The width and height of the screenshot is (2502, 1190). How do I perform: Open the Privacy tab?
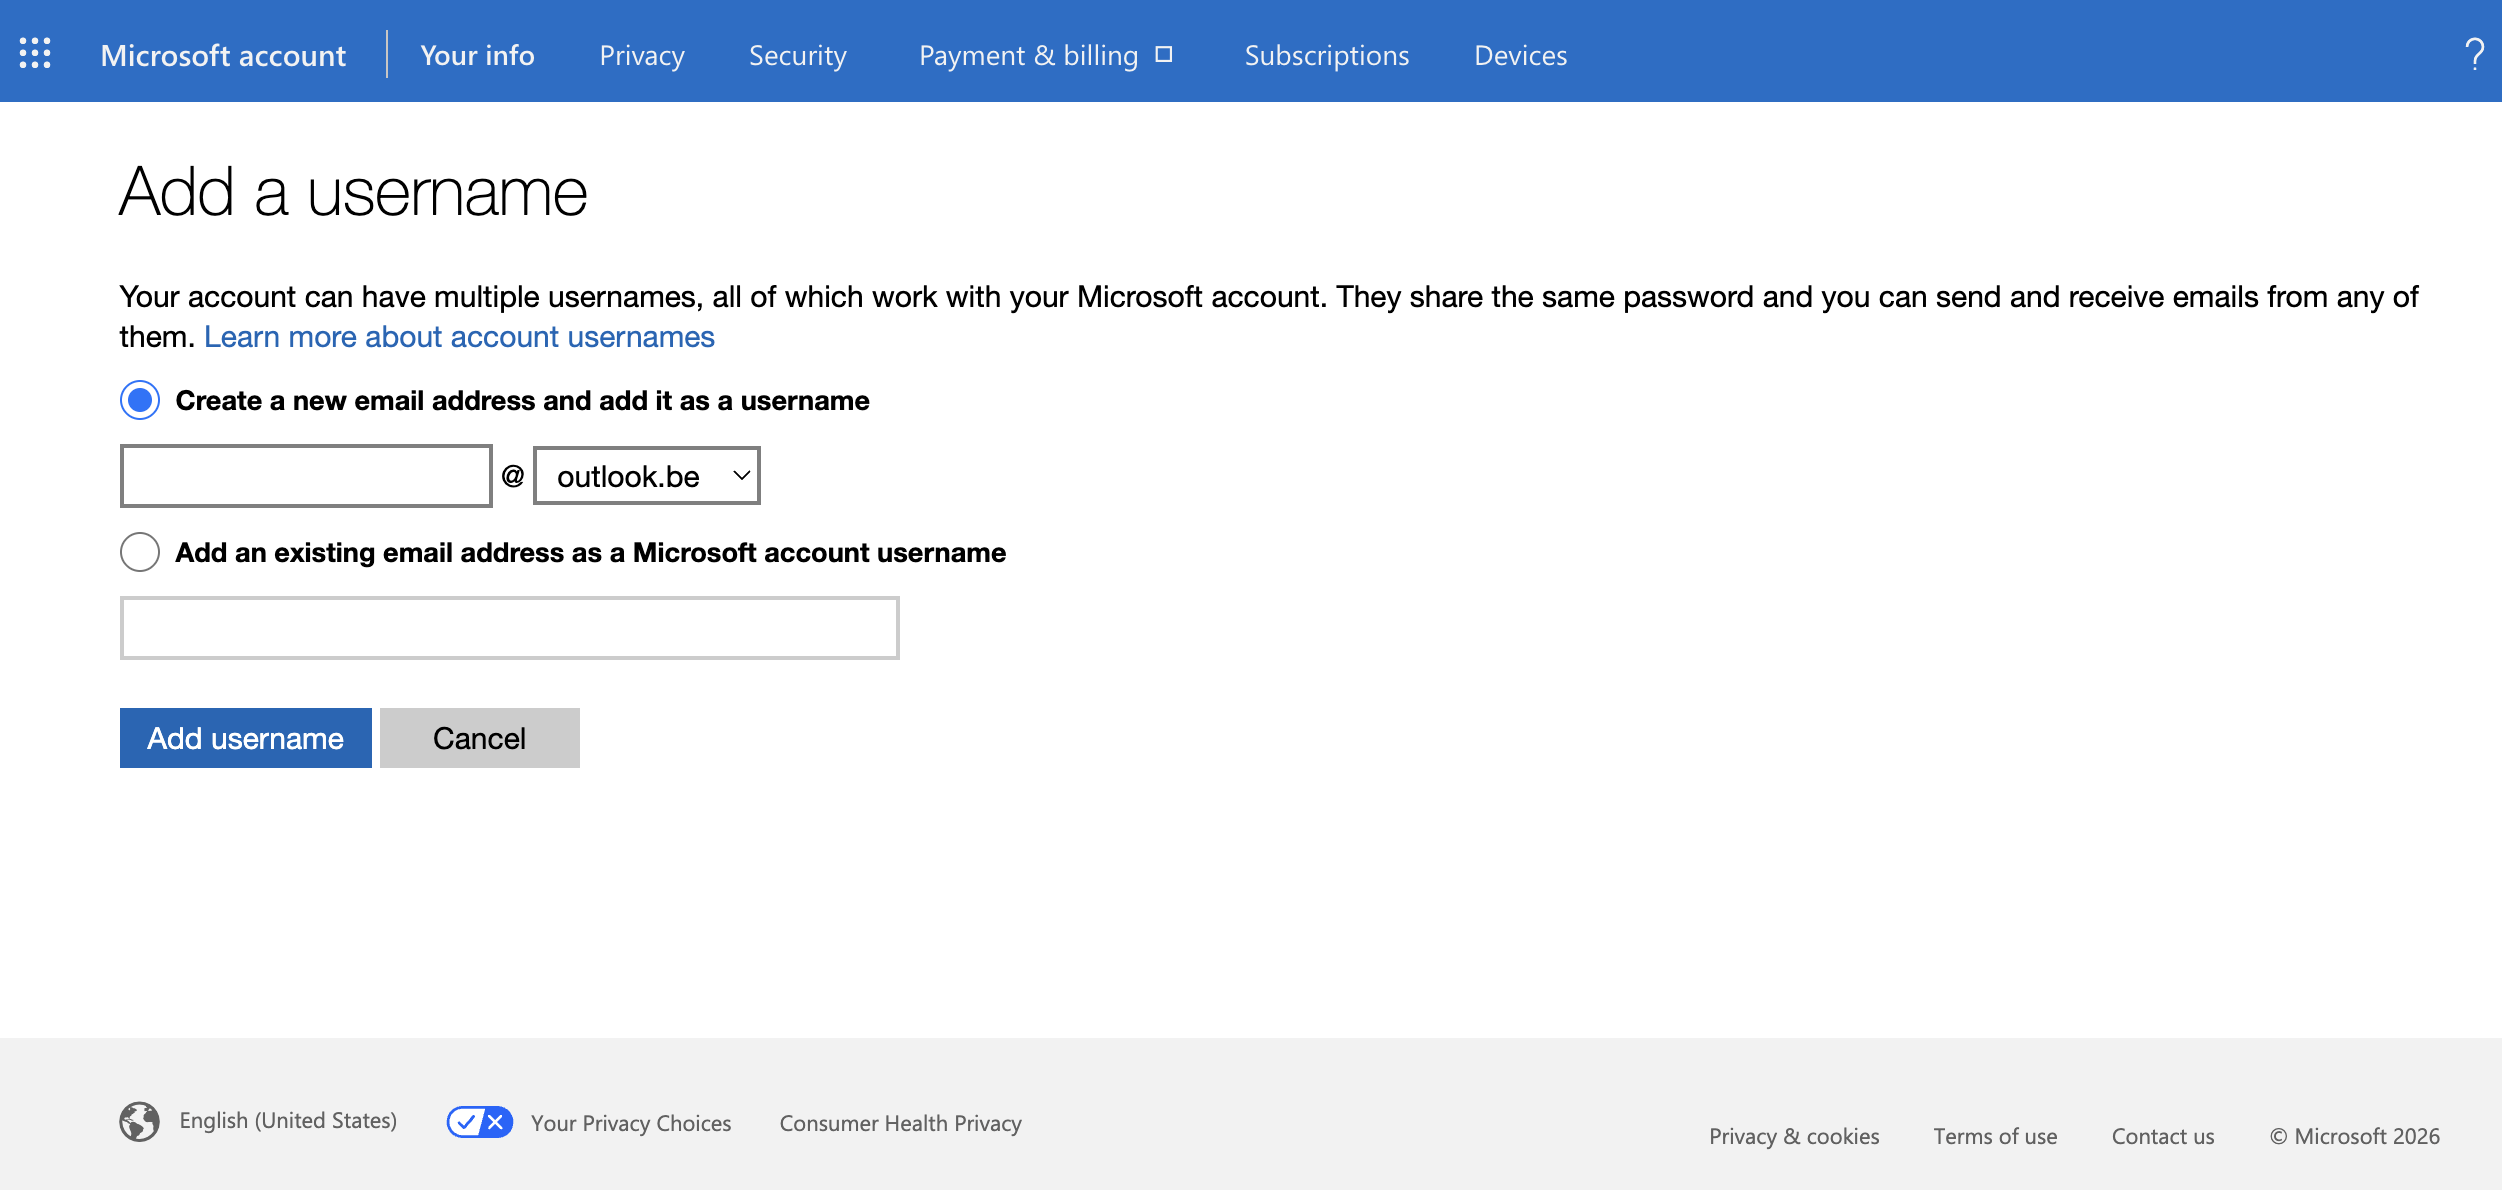pos(642,55)
